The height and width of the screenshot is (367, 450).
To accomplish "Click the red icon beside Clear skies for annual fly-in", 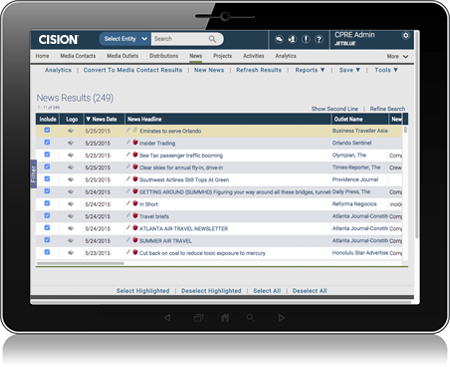I will pos(135,167).
